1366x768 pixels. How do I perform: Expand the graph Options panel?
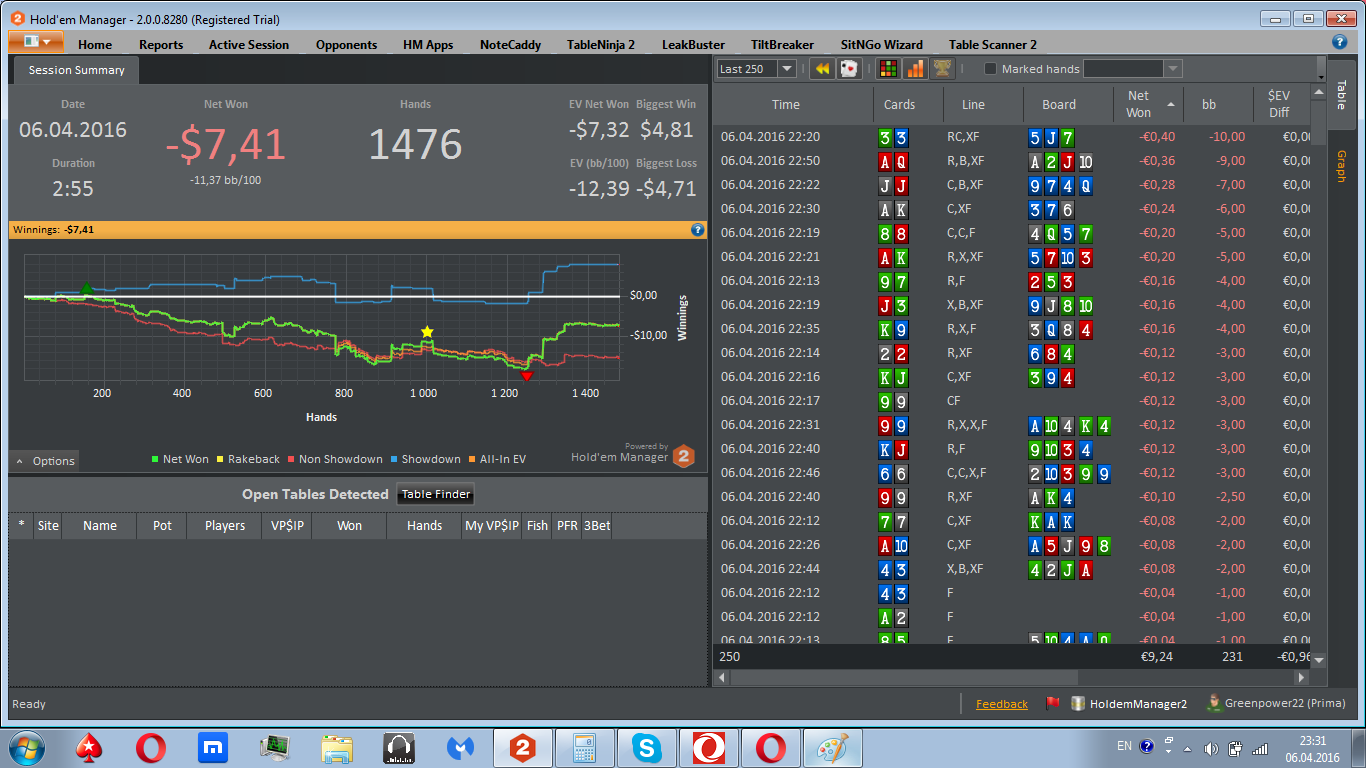coord(45,461)
